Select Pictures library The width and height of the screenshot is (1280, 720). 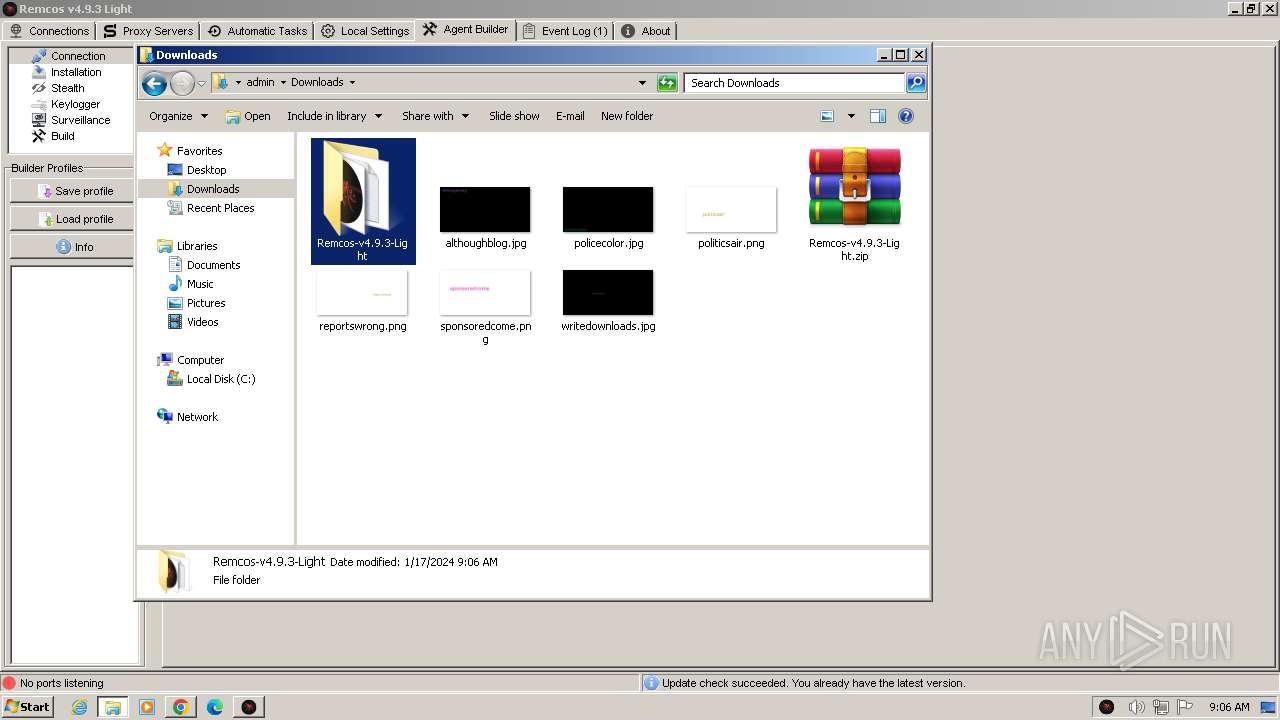tap(206, 303)
